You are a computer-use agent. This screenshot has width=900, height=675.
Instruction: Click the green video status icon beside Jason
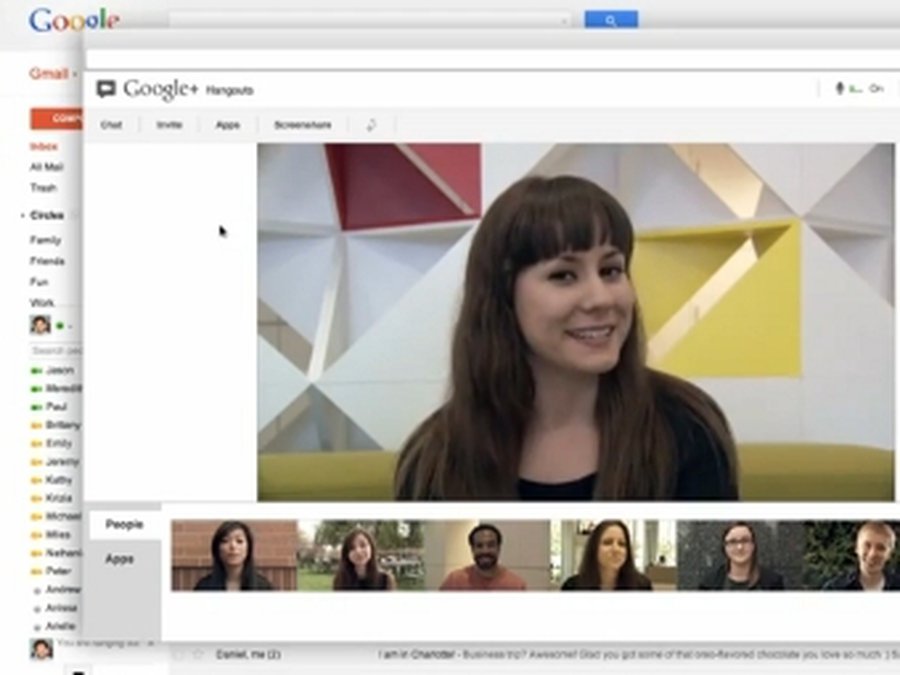[x=37, y=370]
